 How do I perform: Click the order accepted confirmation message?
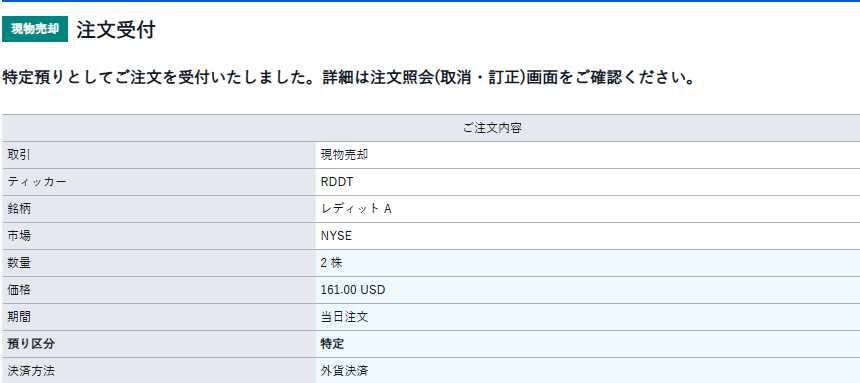(x=349, y=78)
